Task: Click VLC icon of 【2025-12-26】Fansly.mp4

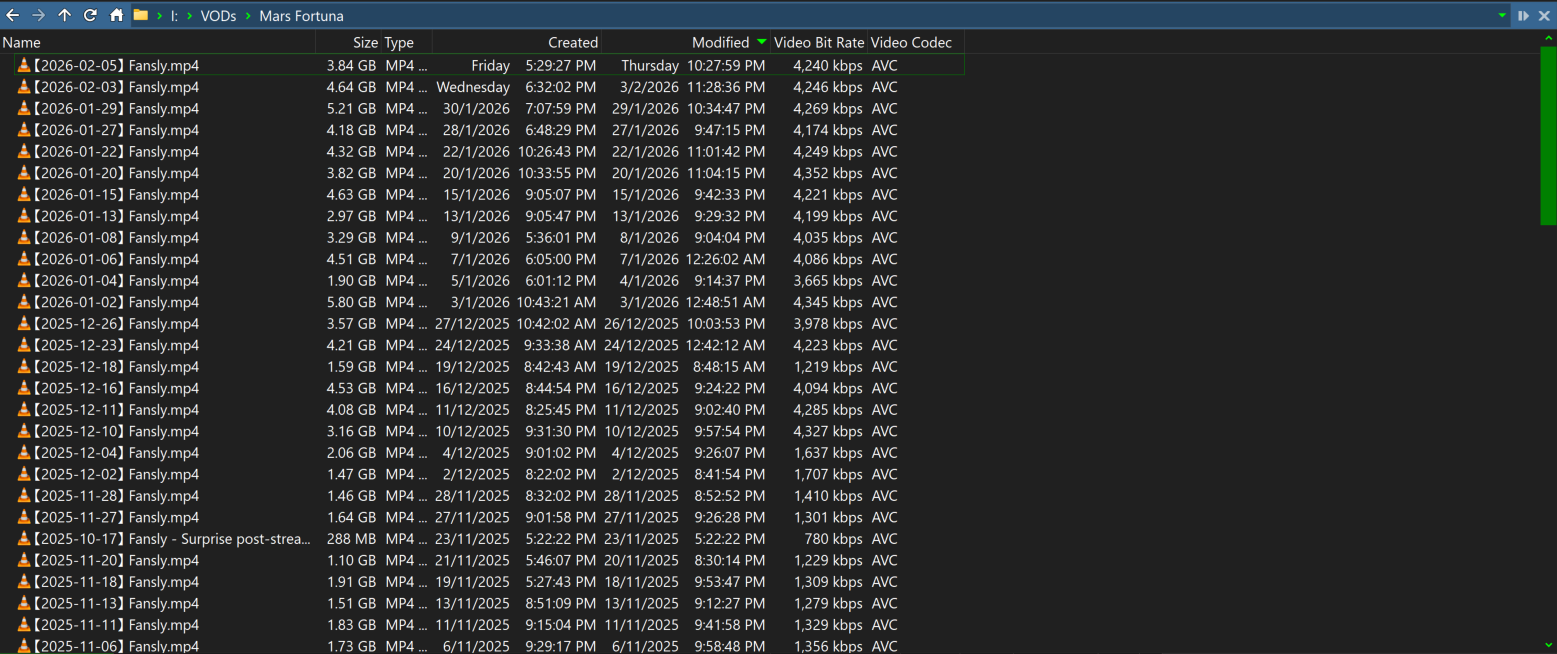Action: click(24, 323)
